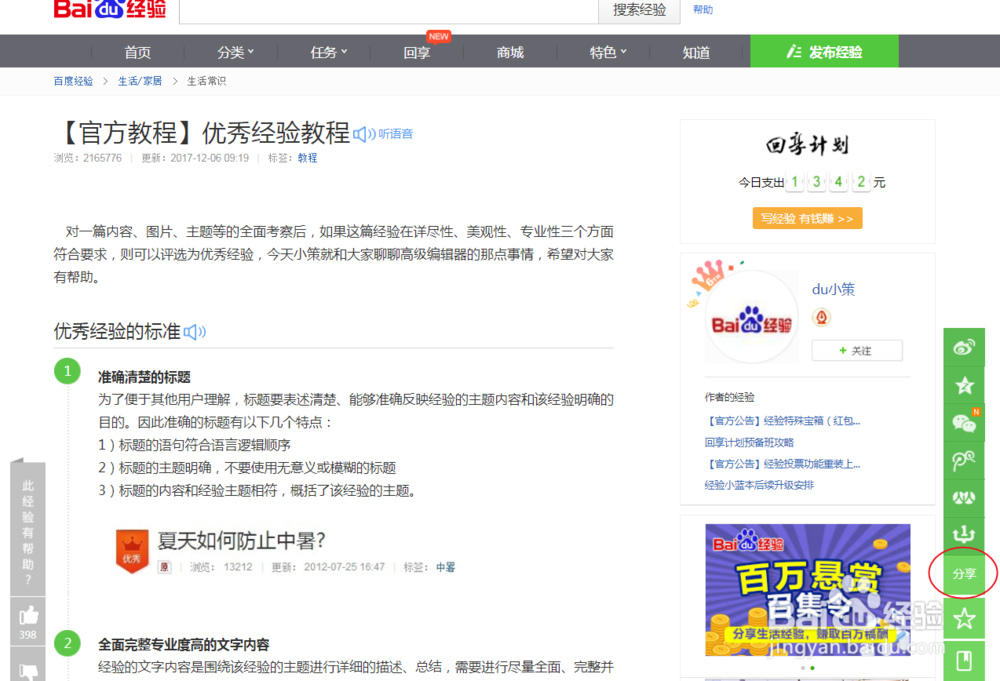Click 写经验 有钱赚 orange button
The width and height of the screenshot is (1000, 681).
tap(807, 218)
